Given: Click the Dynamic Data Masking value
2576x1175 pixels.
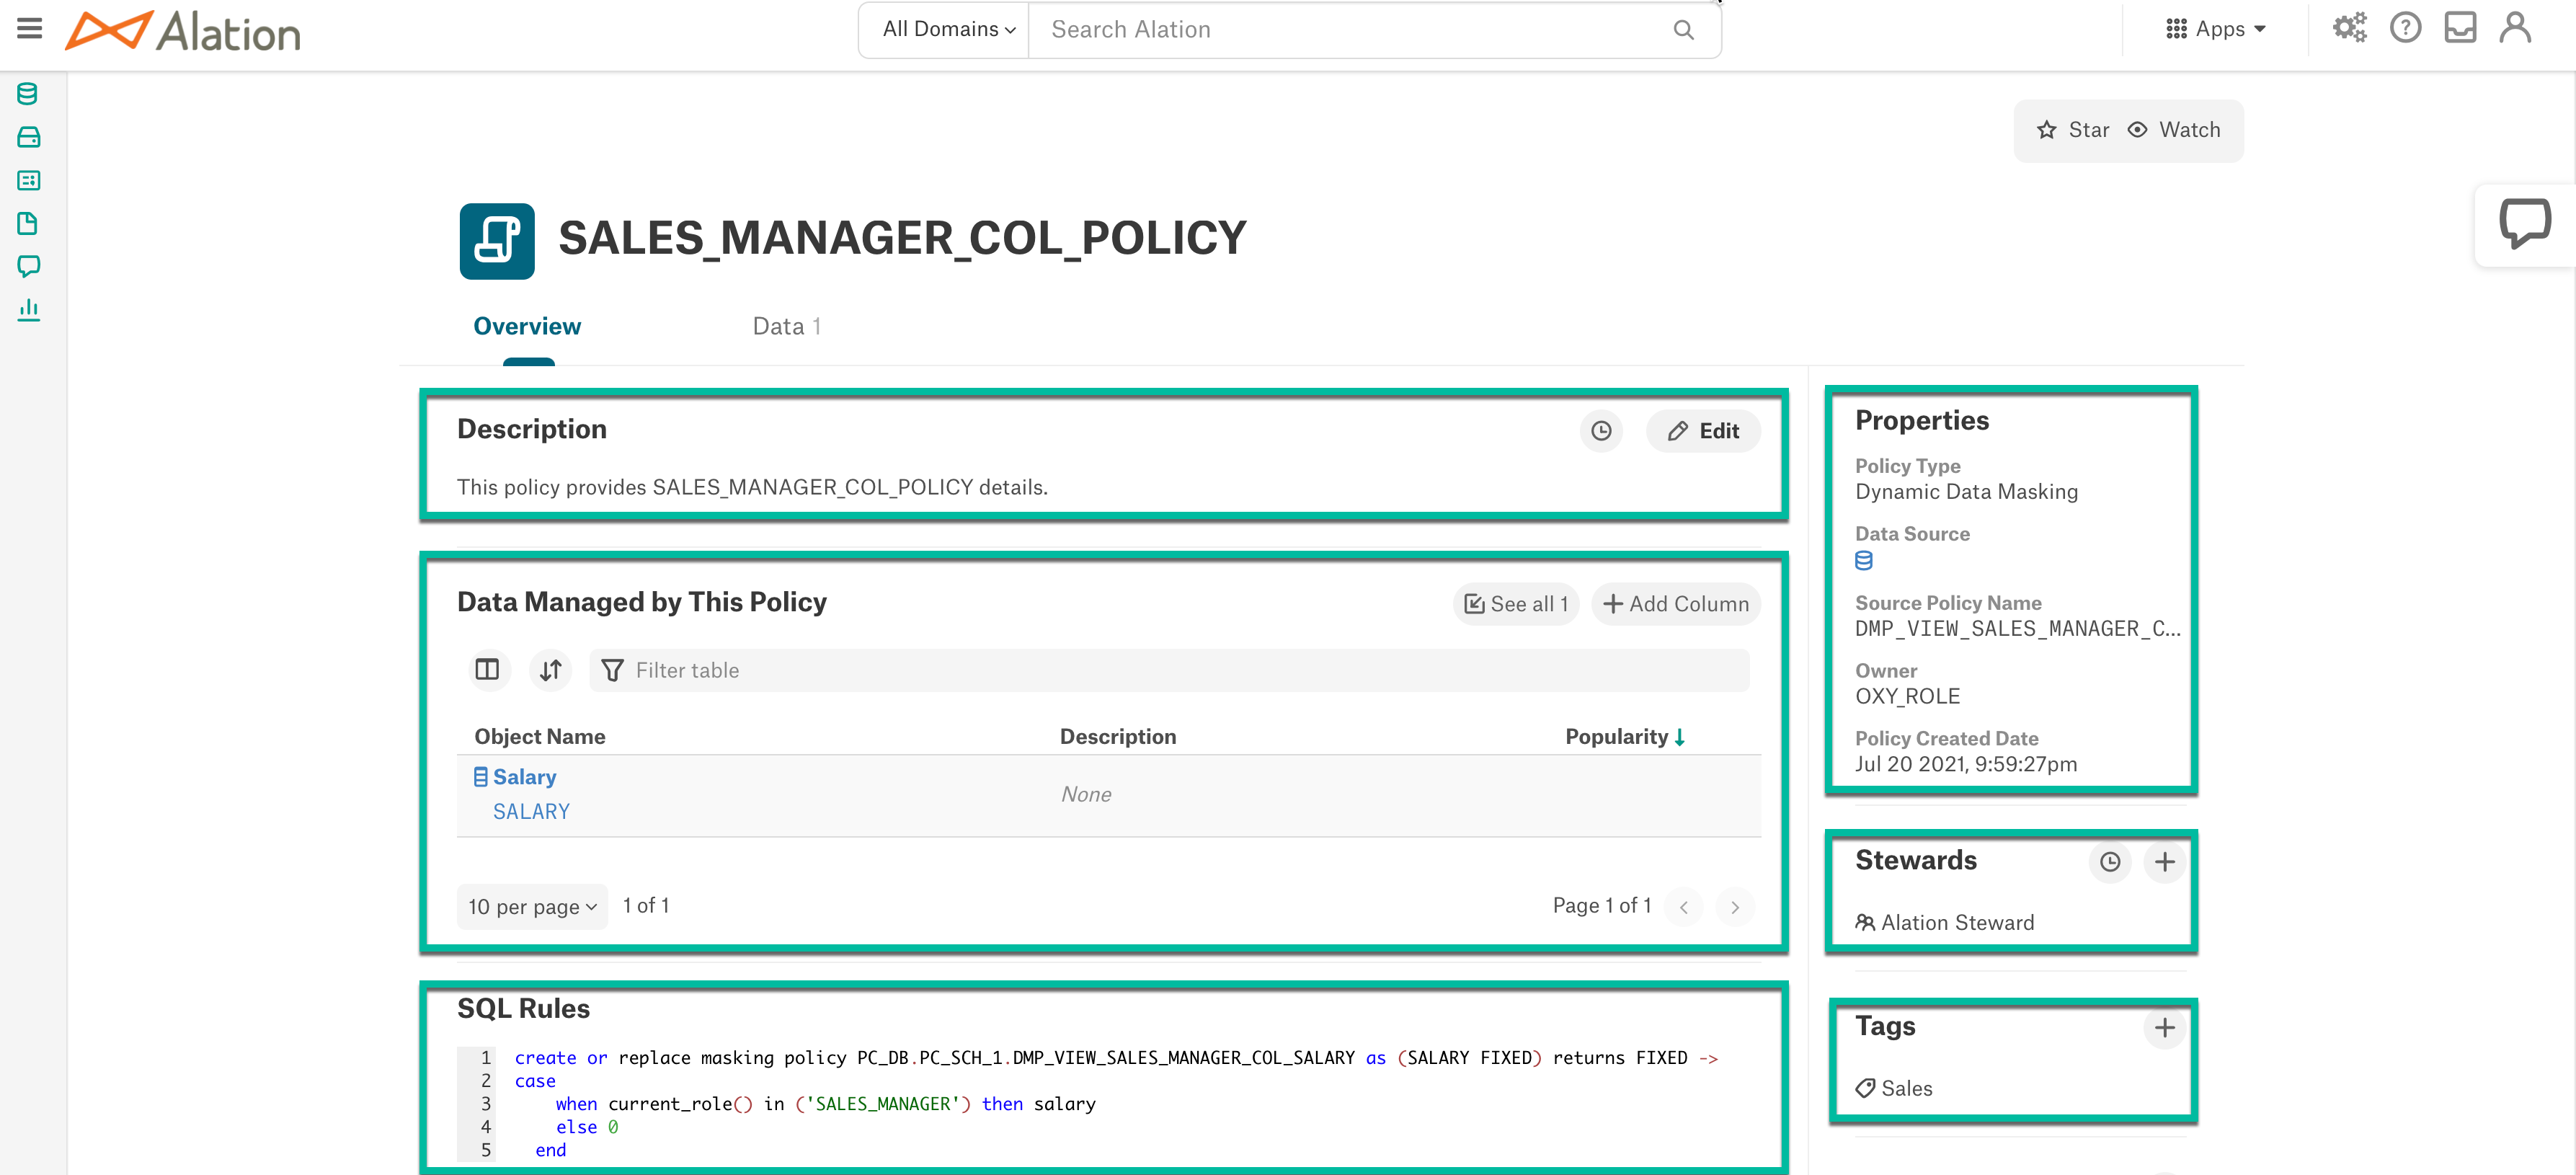Looking at the screenshot, I should tap(1966, 492).
